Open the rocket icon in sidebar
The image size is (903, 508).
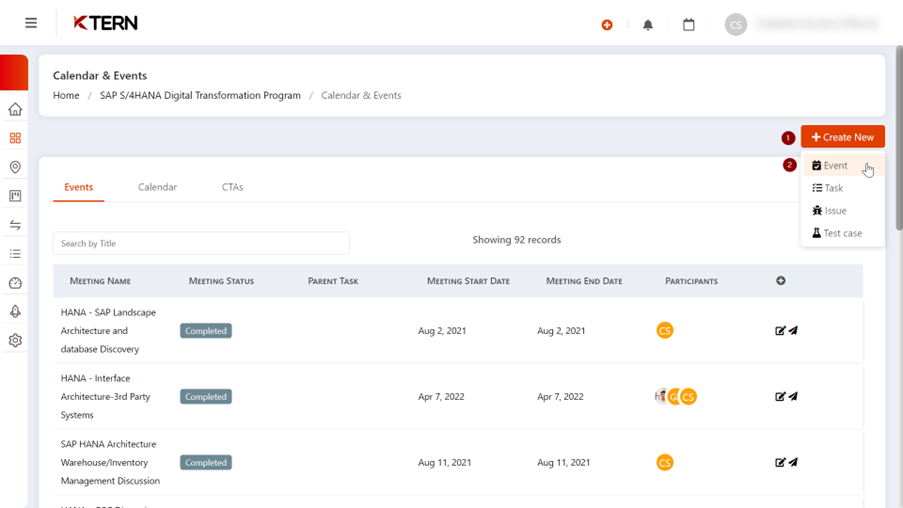coord(16,312)
